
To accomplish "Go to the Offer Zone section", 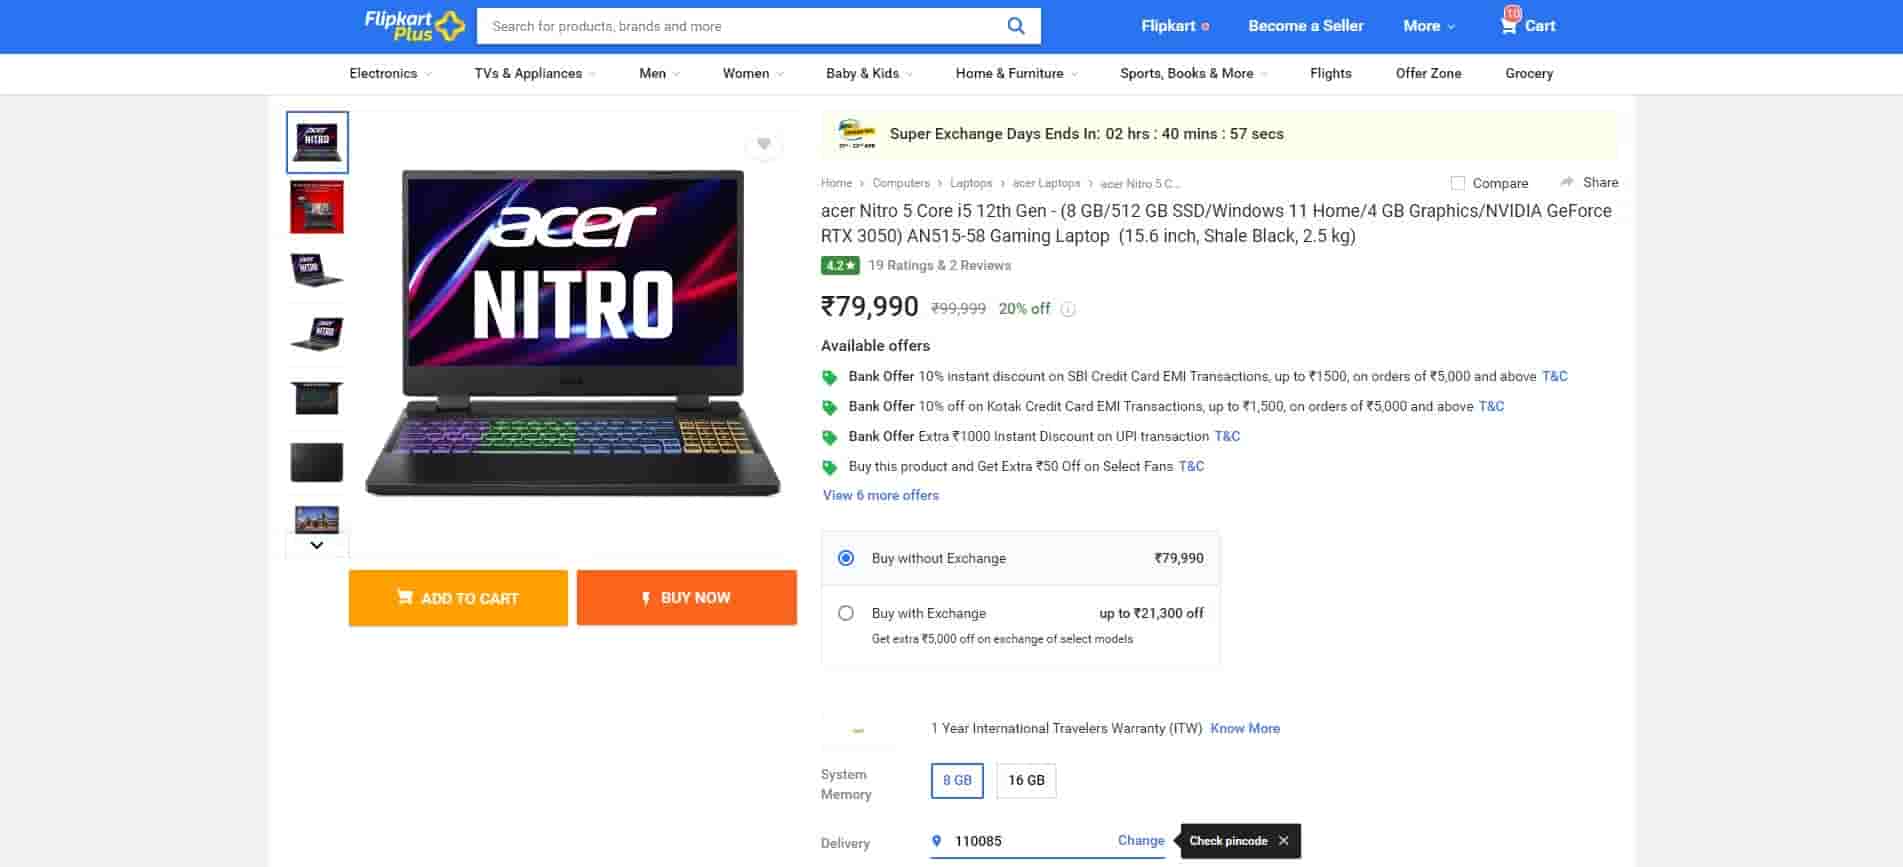I will coord(1428,74).
